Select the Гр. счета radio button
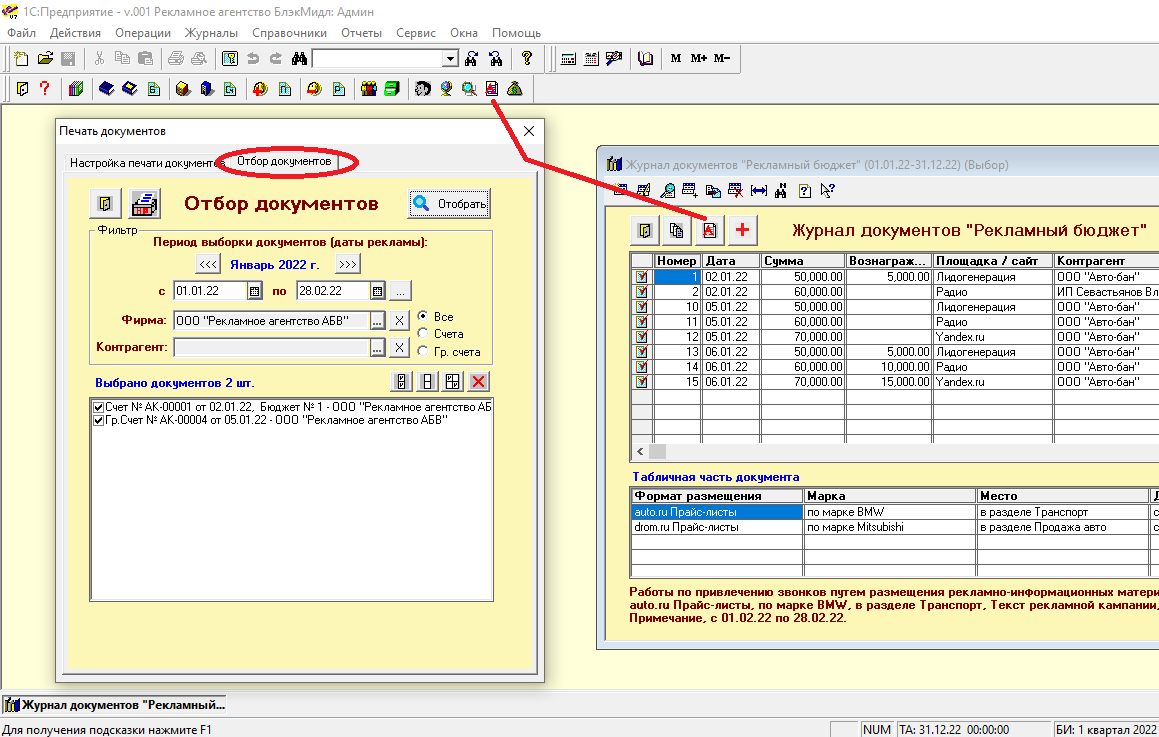1159x737 pixels. (423, 351)
